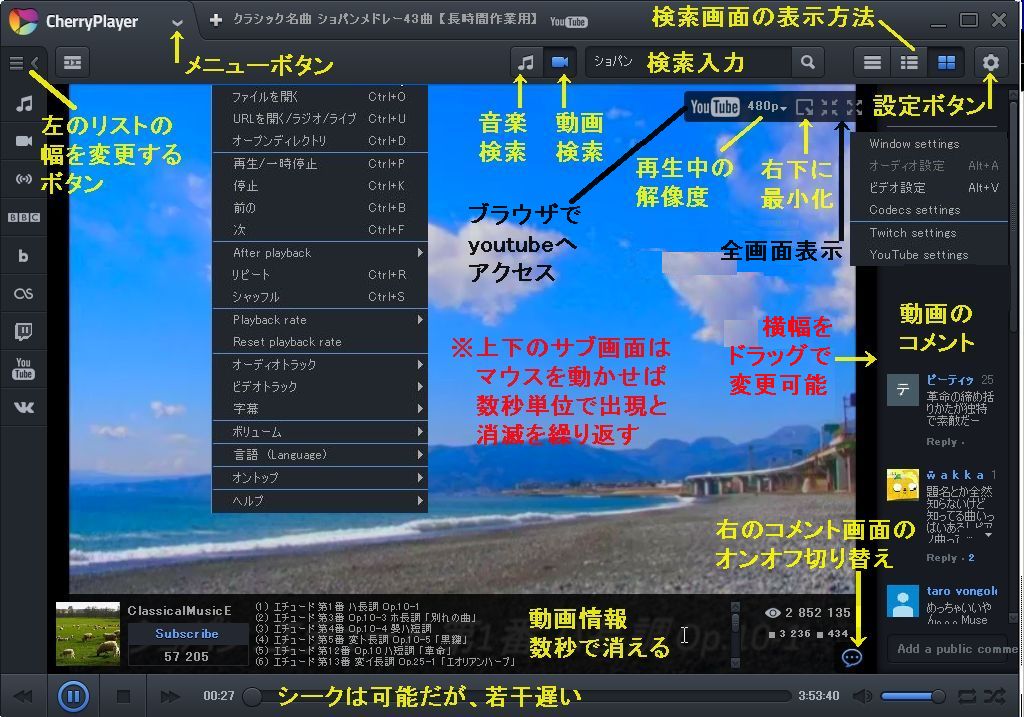Choose 停止 from the menu

point(320,186)
